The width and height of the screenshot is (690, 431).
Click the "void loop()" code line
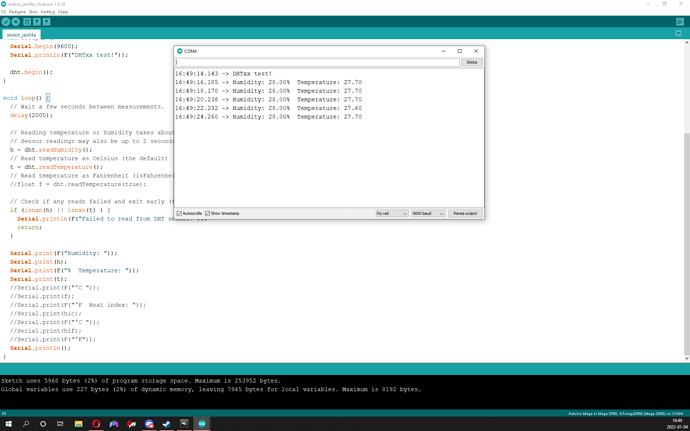[x=26, y=98]
